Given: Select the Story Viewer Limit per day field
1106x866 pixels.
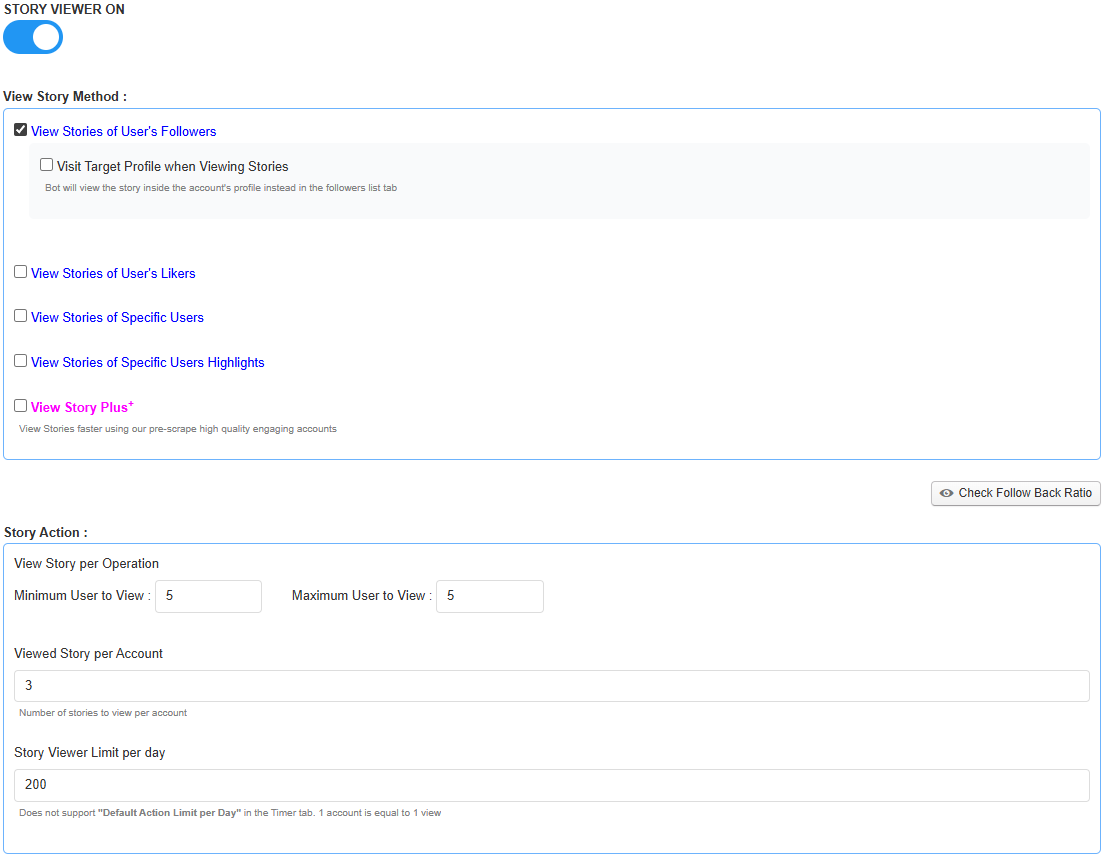Looking at the screenshot, I should [551, 785].
